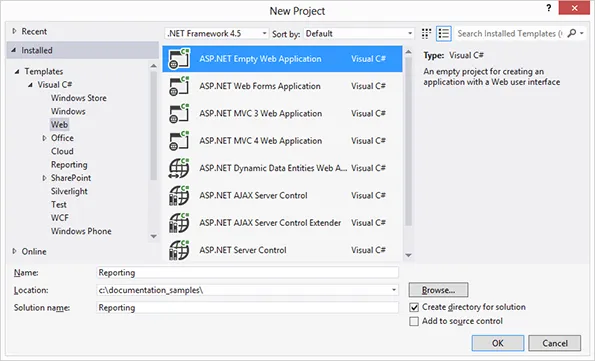Select the WCF category
This screenshot has height=361, width=595.
(x=60, y=218)
